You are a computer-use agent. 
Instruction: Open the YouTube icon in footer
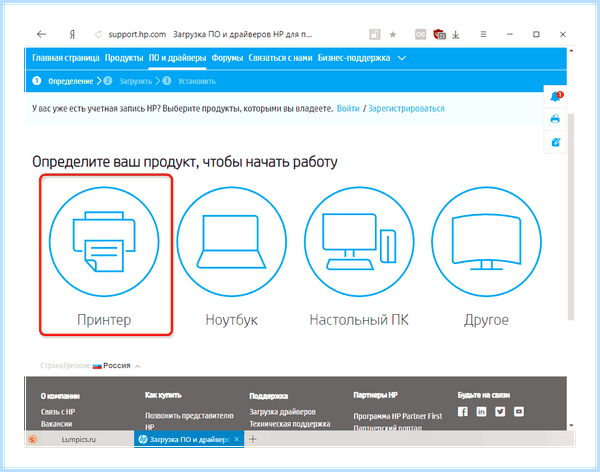click(x=519, y=412)
